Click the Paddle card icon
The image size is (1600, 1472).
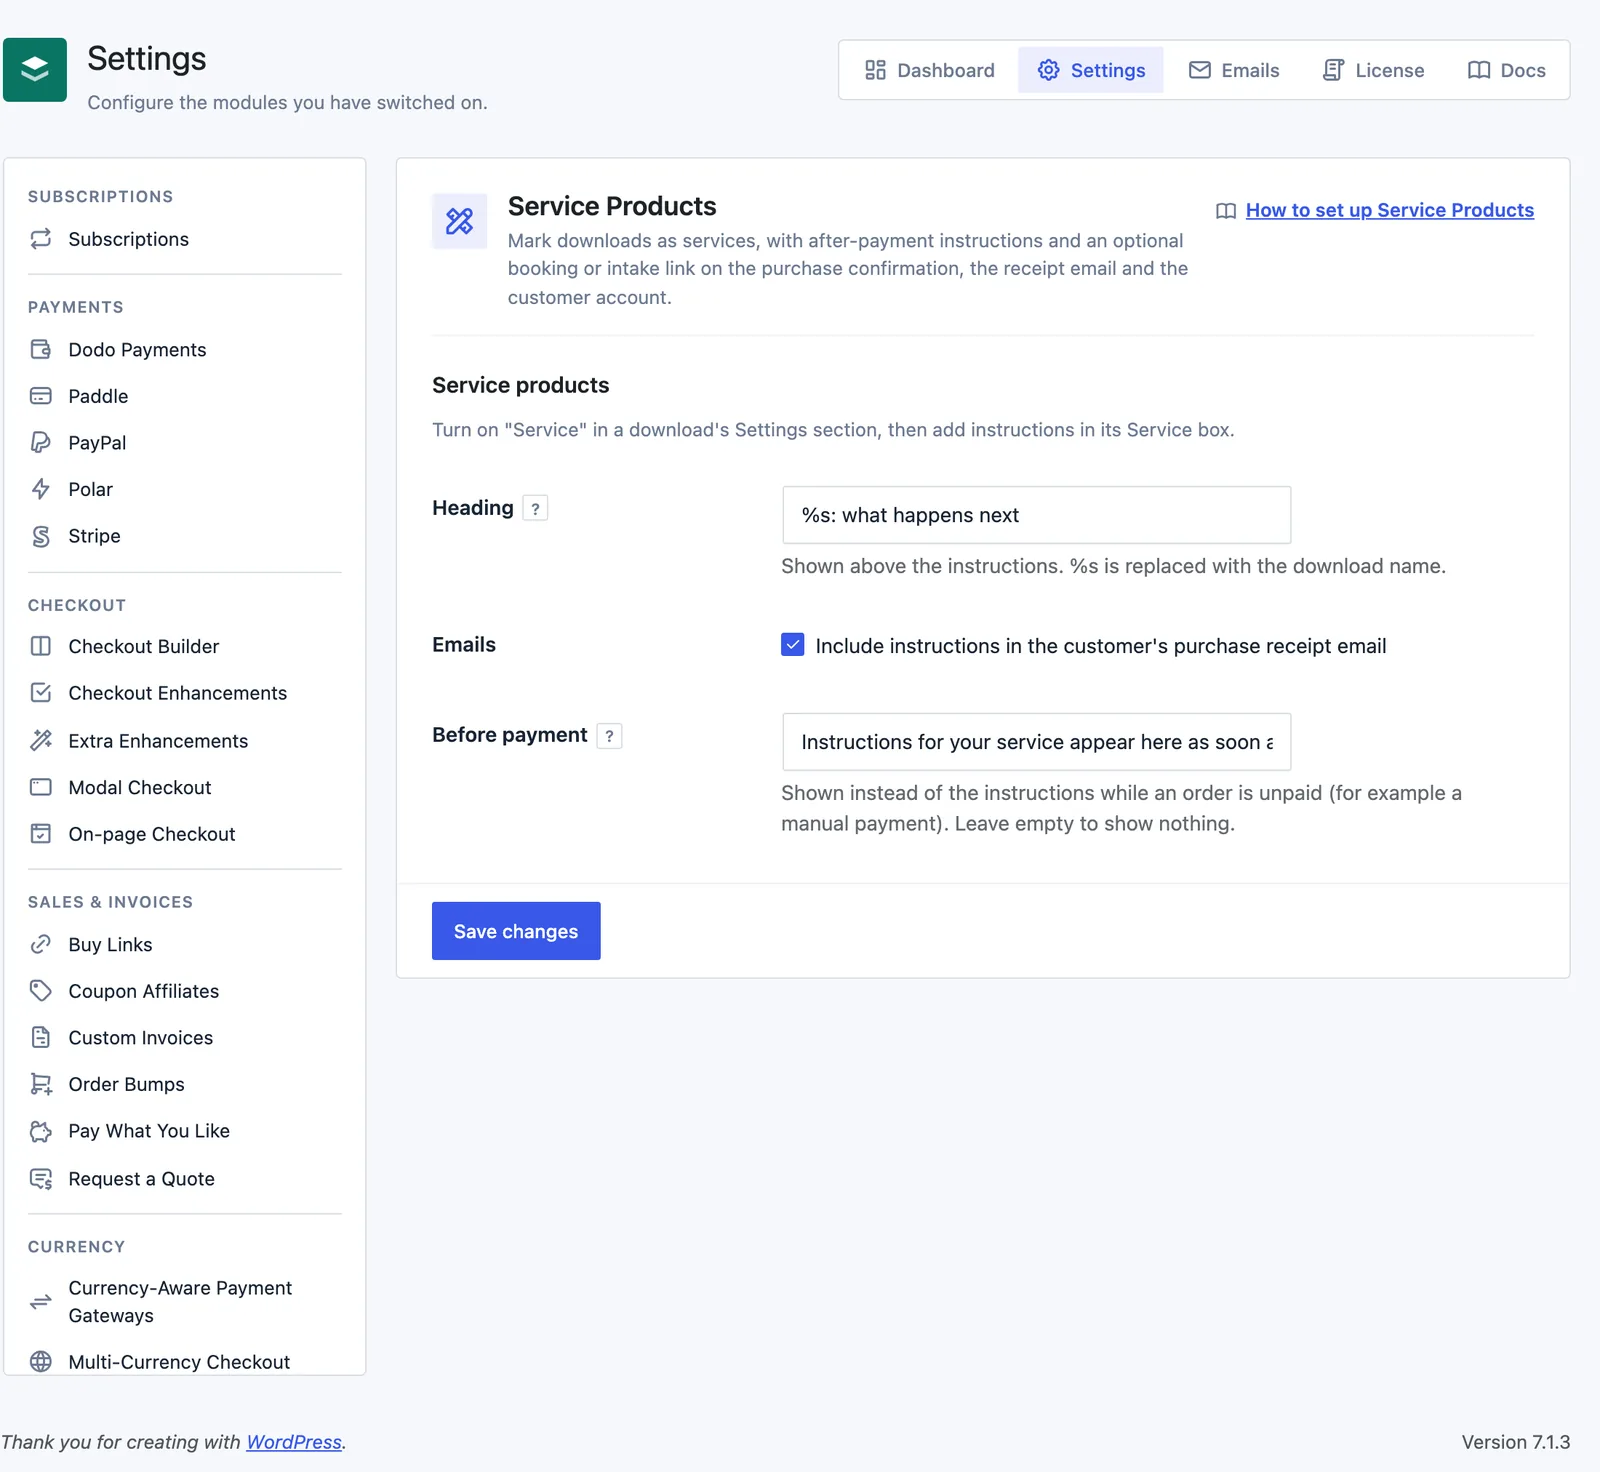(x=41, y=396)
